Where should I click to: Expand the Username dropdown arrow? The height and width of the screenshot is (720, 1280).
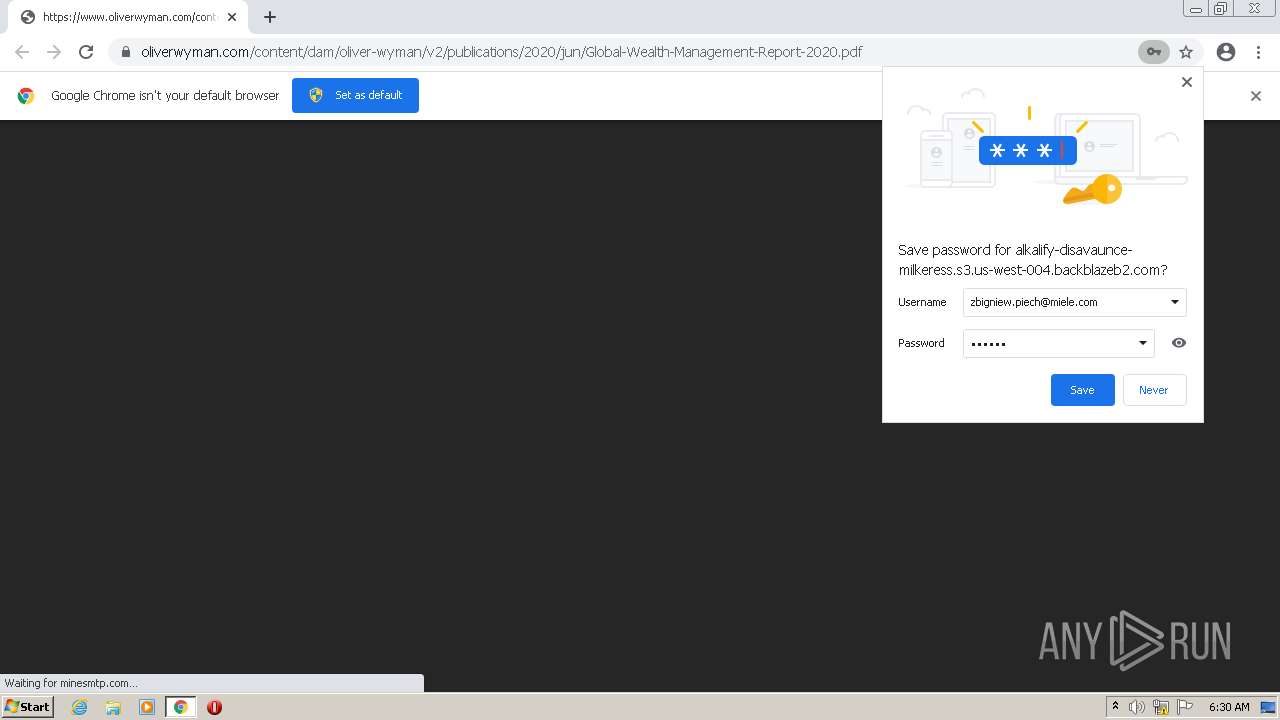1175,302
